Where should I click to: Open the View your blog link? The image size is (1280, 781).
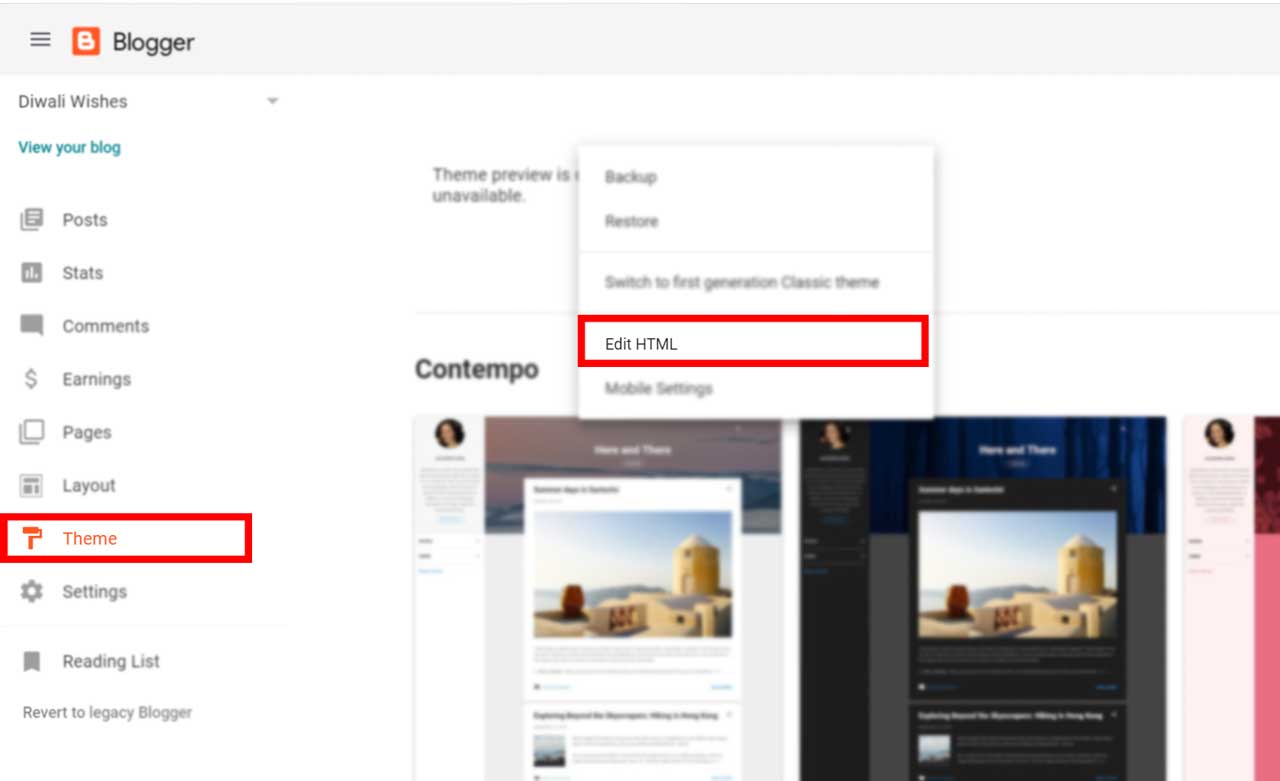tap(69, 147)
